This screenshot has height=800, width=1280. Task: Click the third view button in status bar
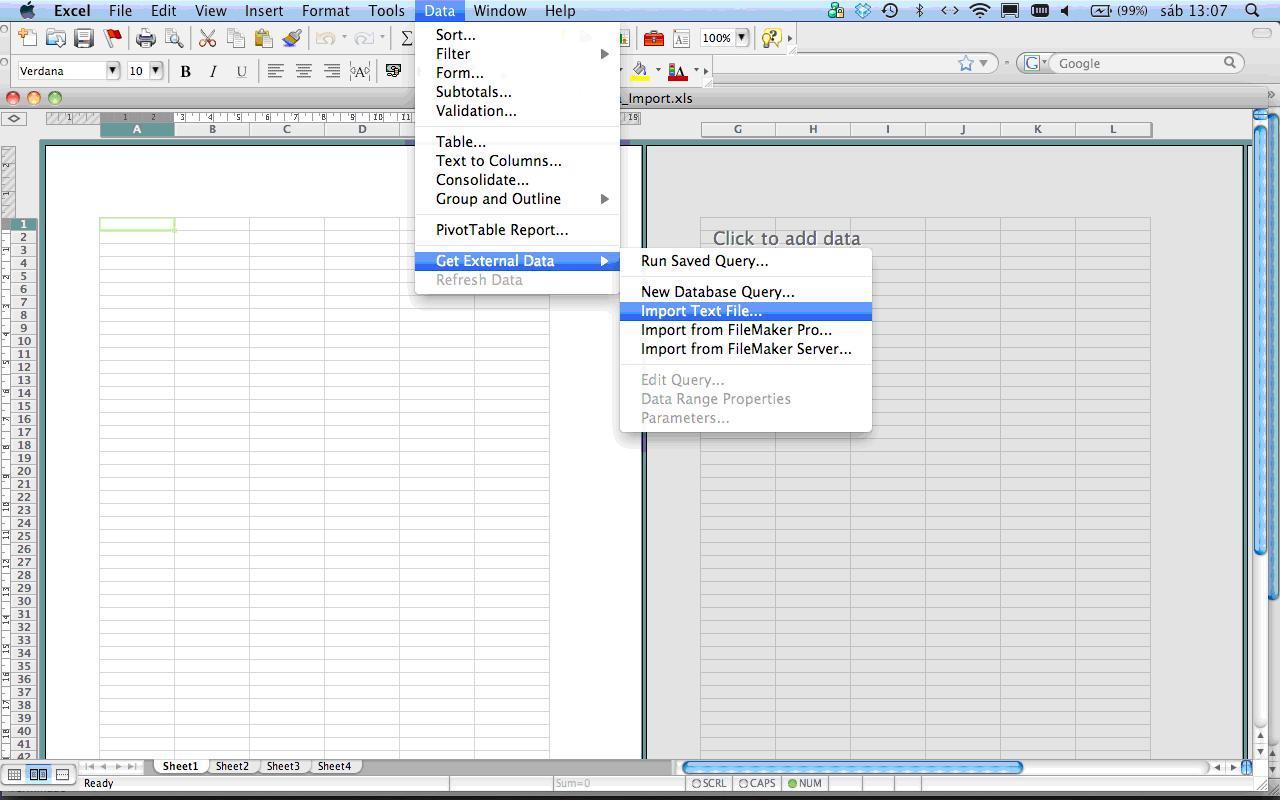pos(62,775)
